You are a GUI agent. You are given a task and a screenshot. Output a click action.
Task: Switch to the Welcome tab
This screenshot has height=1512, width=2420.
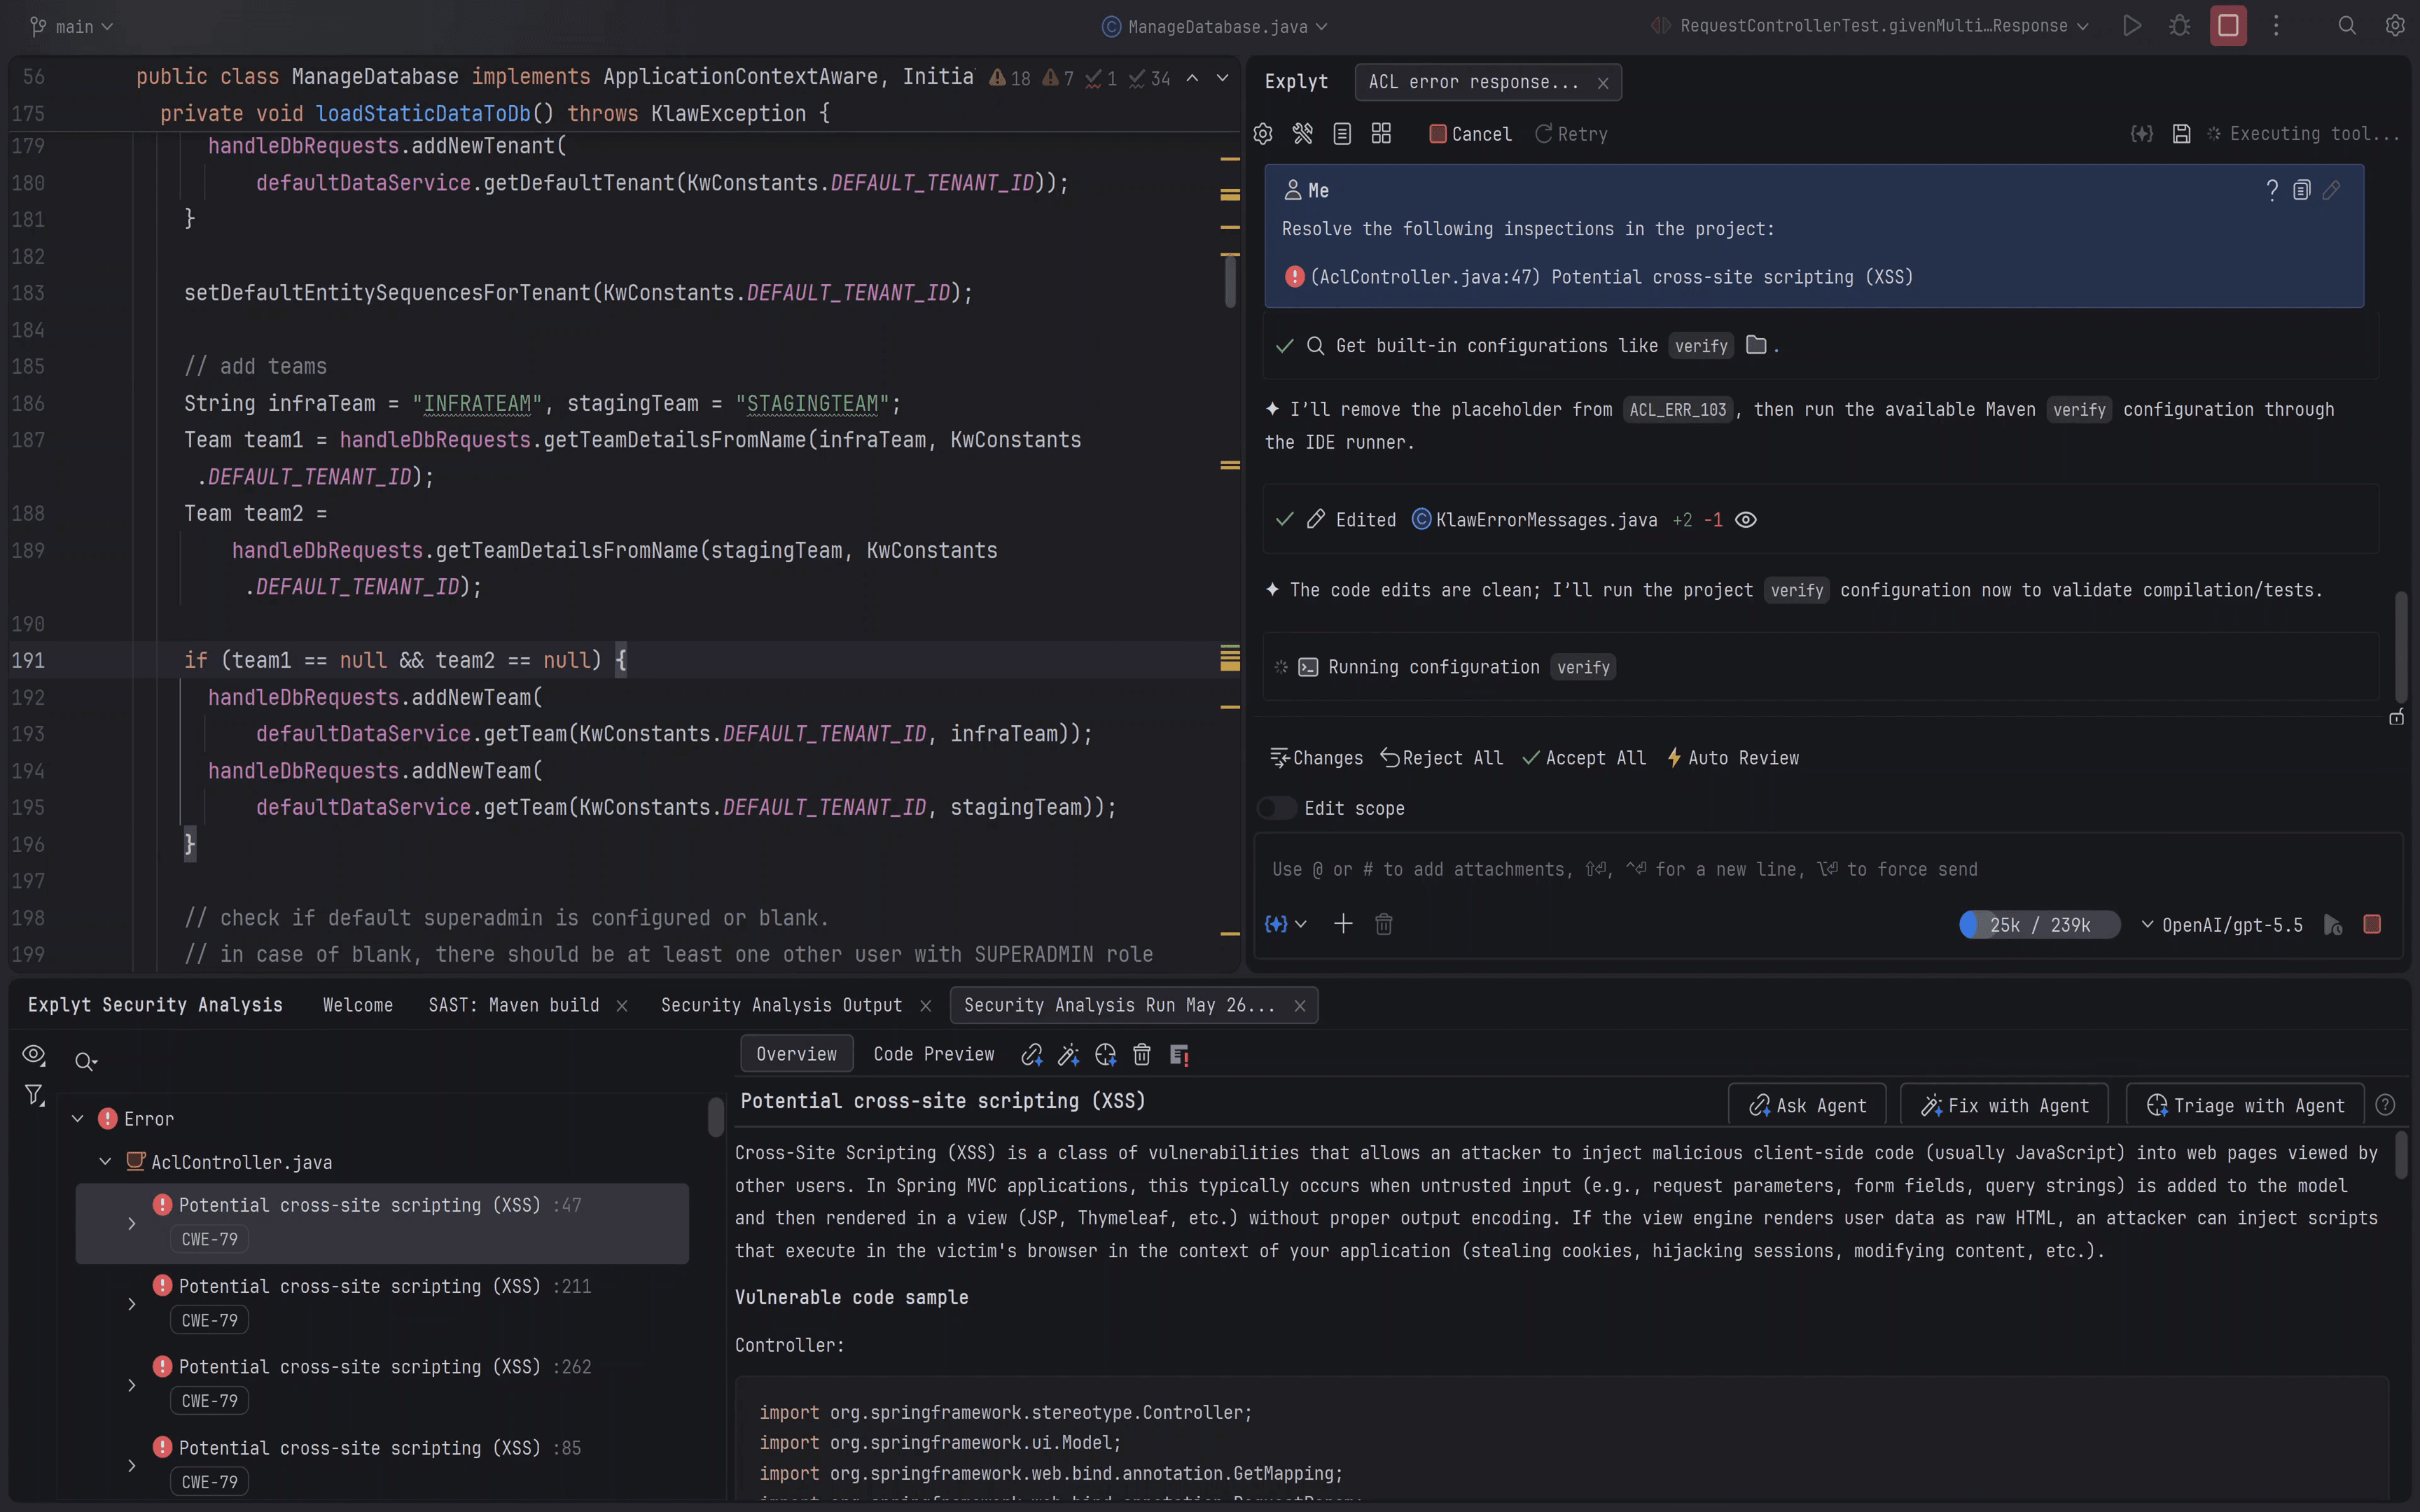point(358,1005)
